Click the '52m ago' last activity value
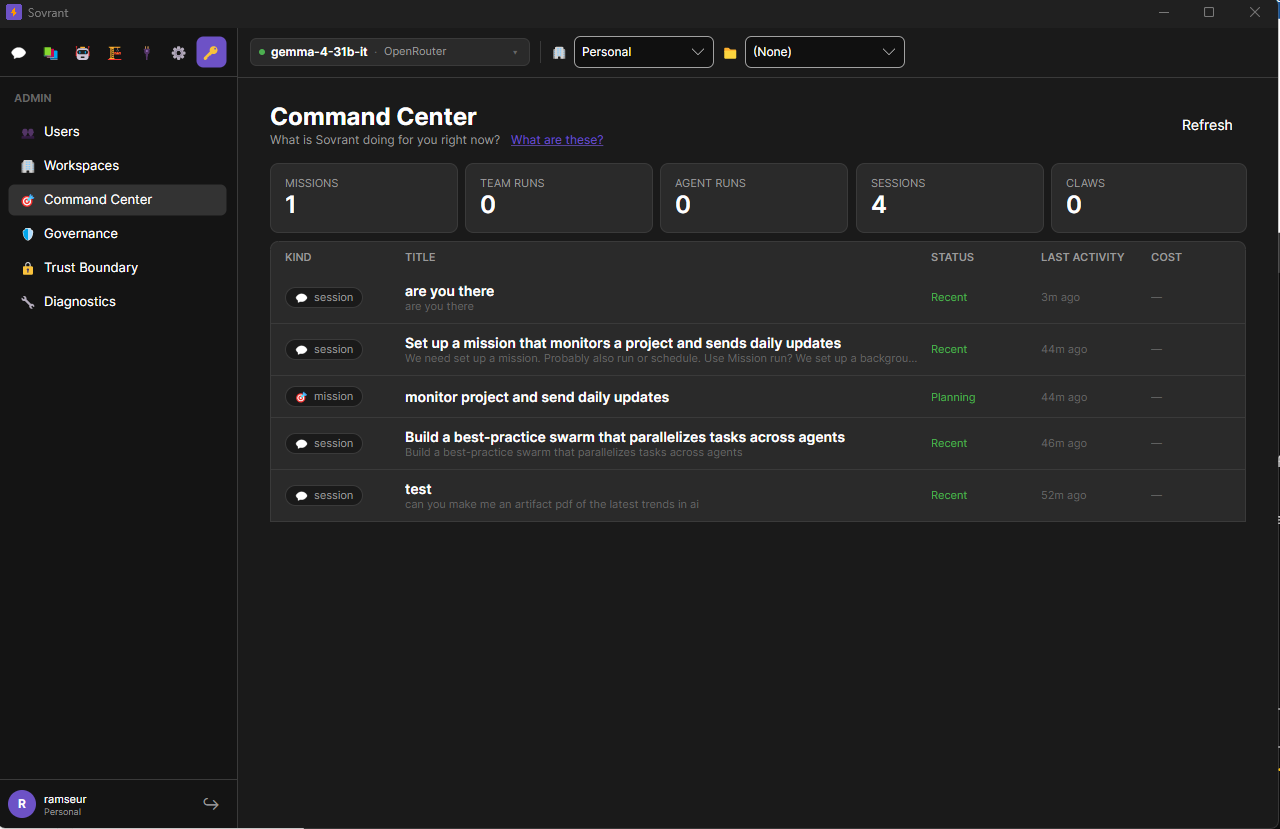Image resolution: width=1280 pixels, height=829 pixels. pyautogui.click(x=1064, y=495)
